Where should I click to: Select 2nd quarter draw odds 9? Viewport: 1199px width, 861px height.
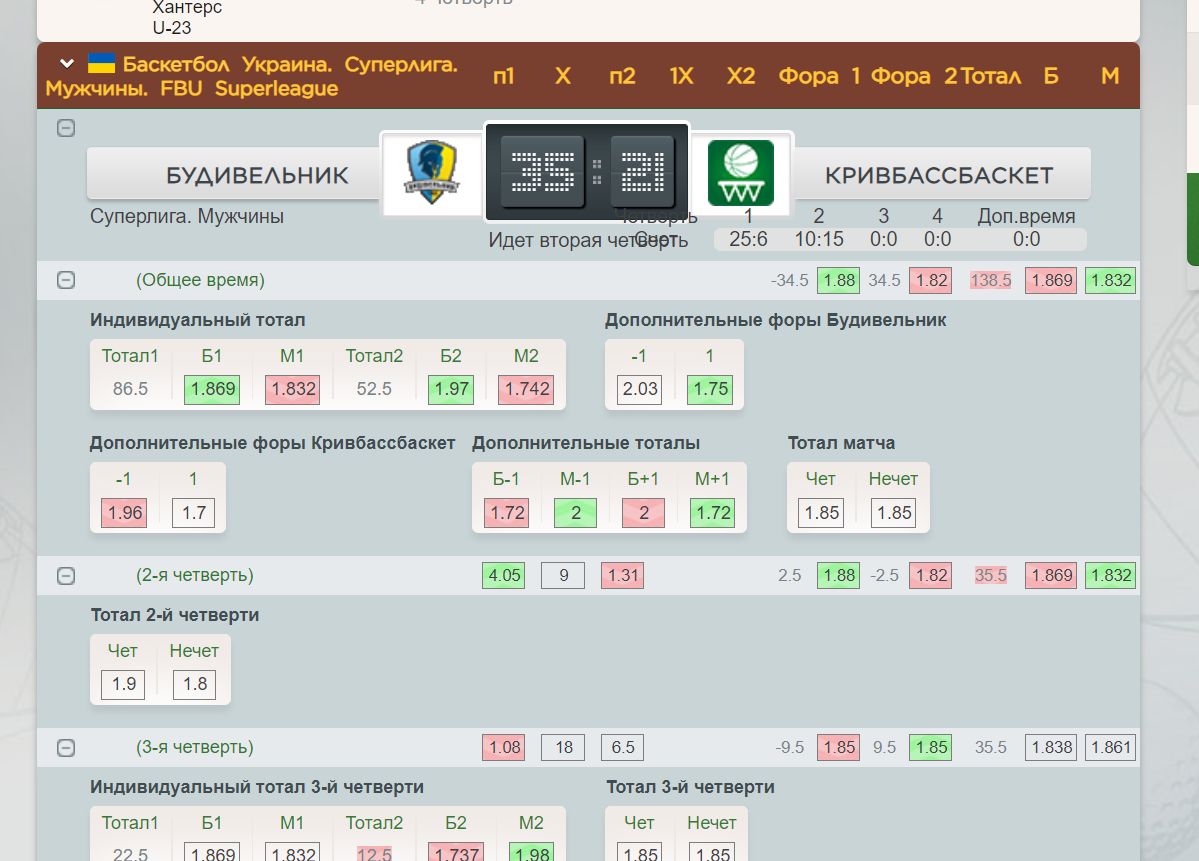point(563,576)
